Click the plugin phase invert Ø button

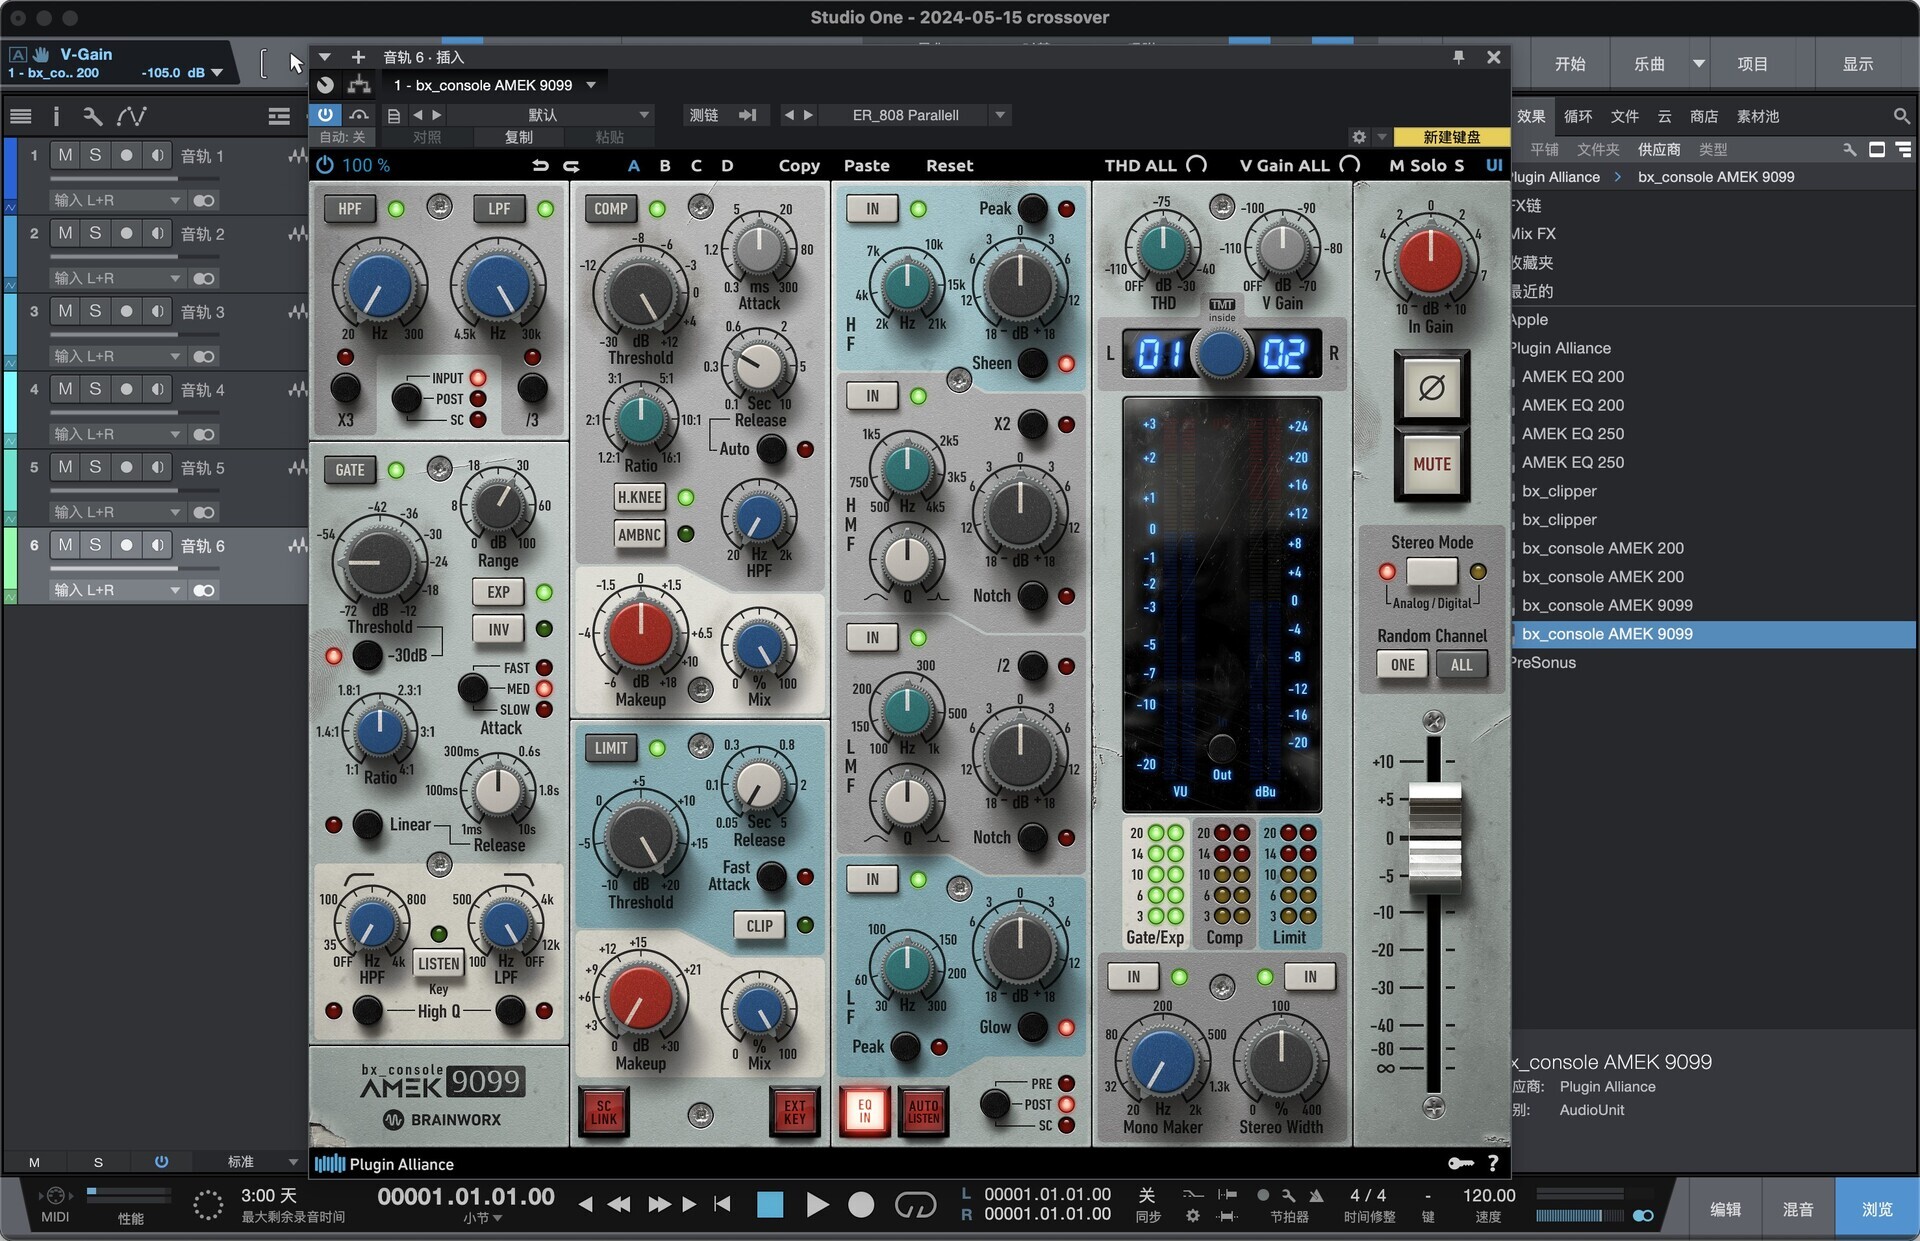[1431, 387]
